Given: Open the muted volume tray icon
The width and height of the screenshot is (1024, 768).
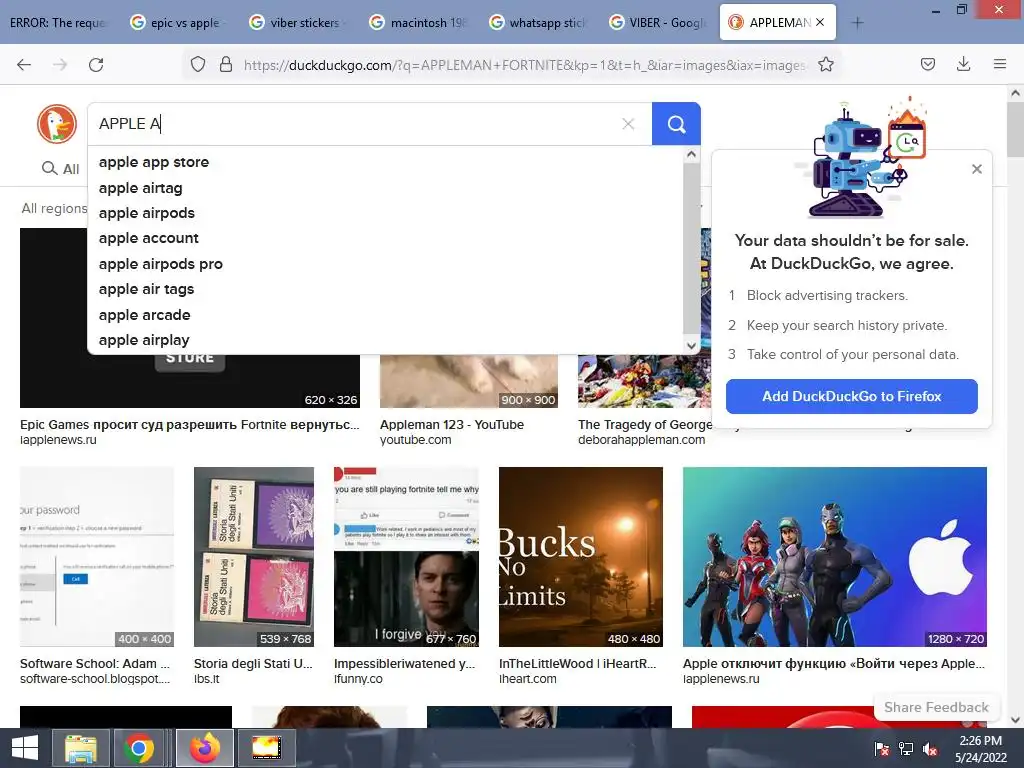Looking at the screenshot, I should (930, 749).
